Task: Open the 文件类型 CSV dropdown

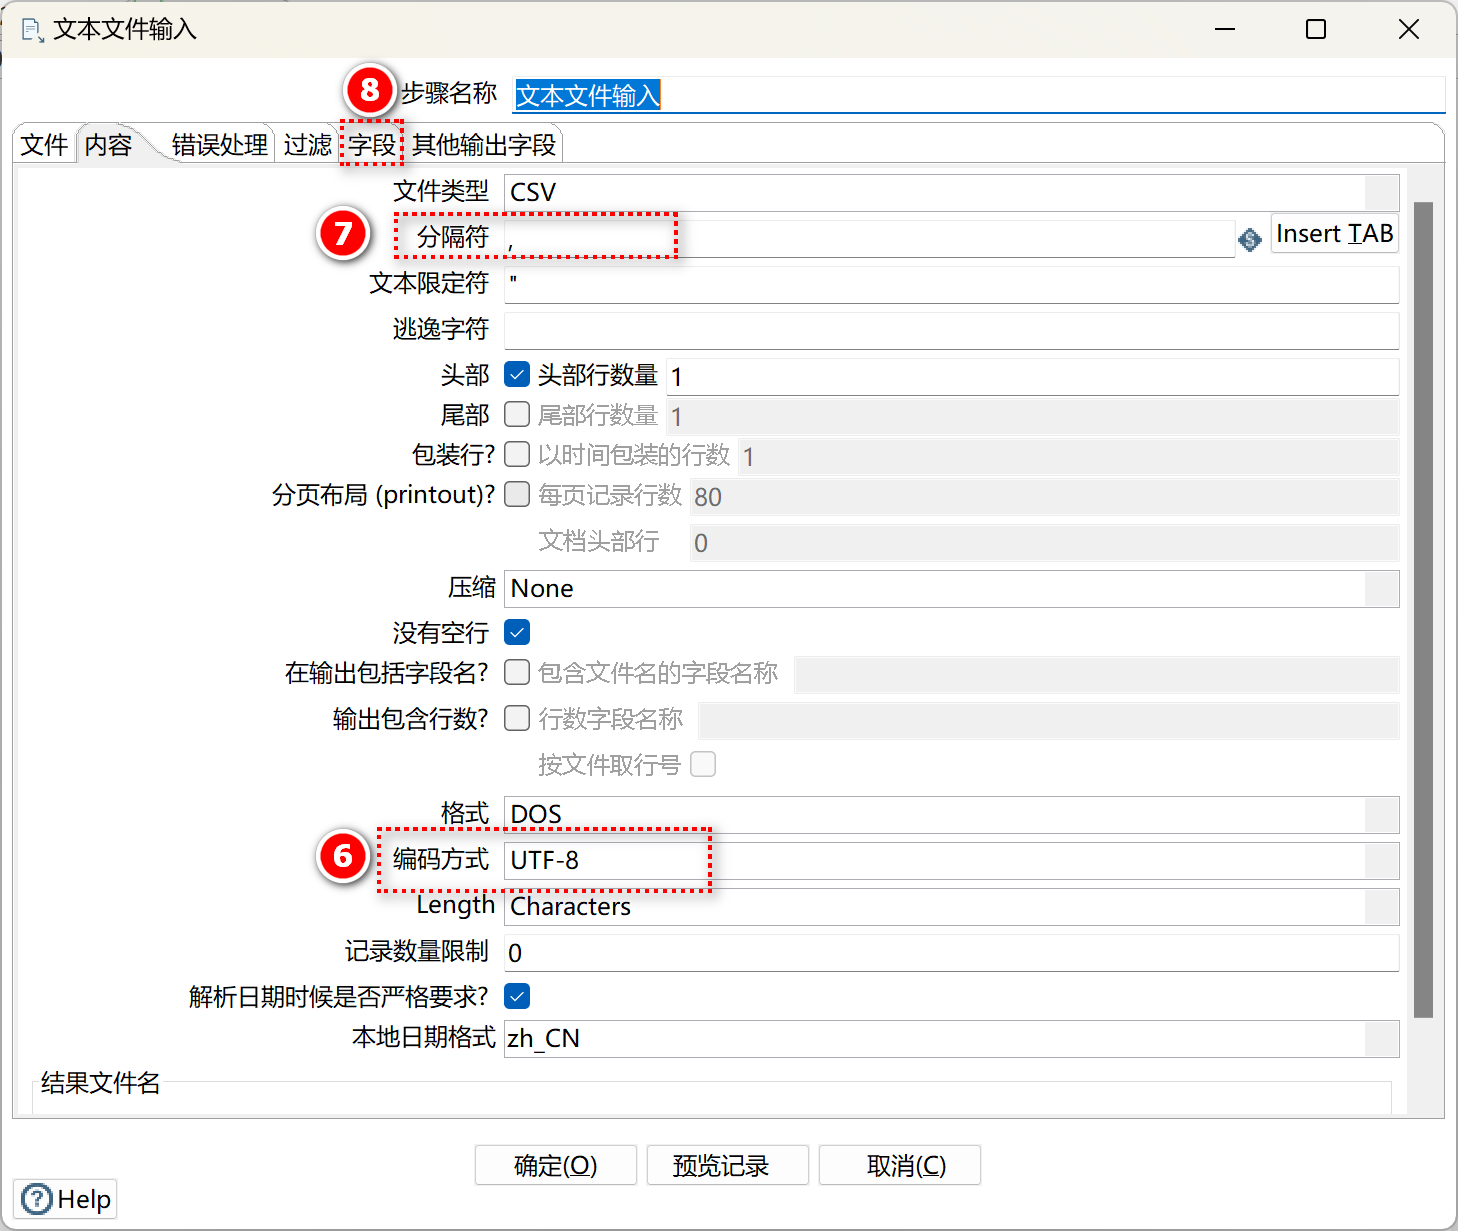Action: pos(951,192)
